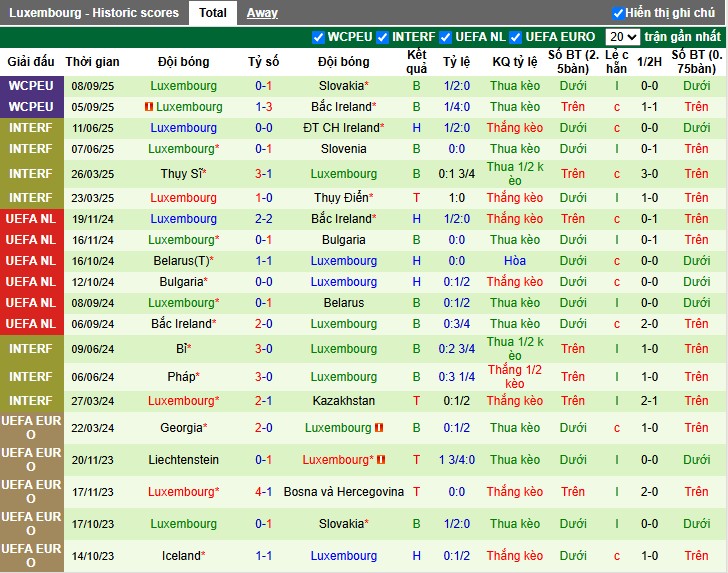Select the Total tab

[x=212, y=13]
